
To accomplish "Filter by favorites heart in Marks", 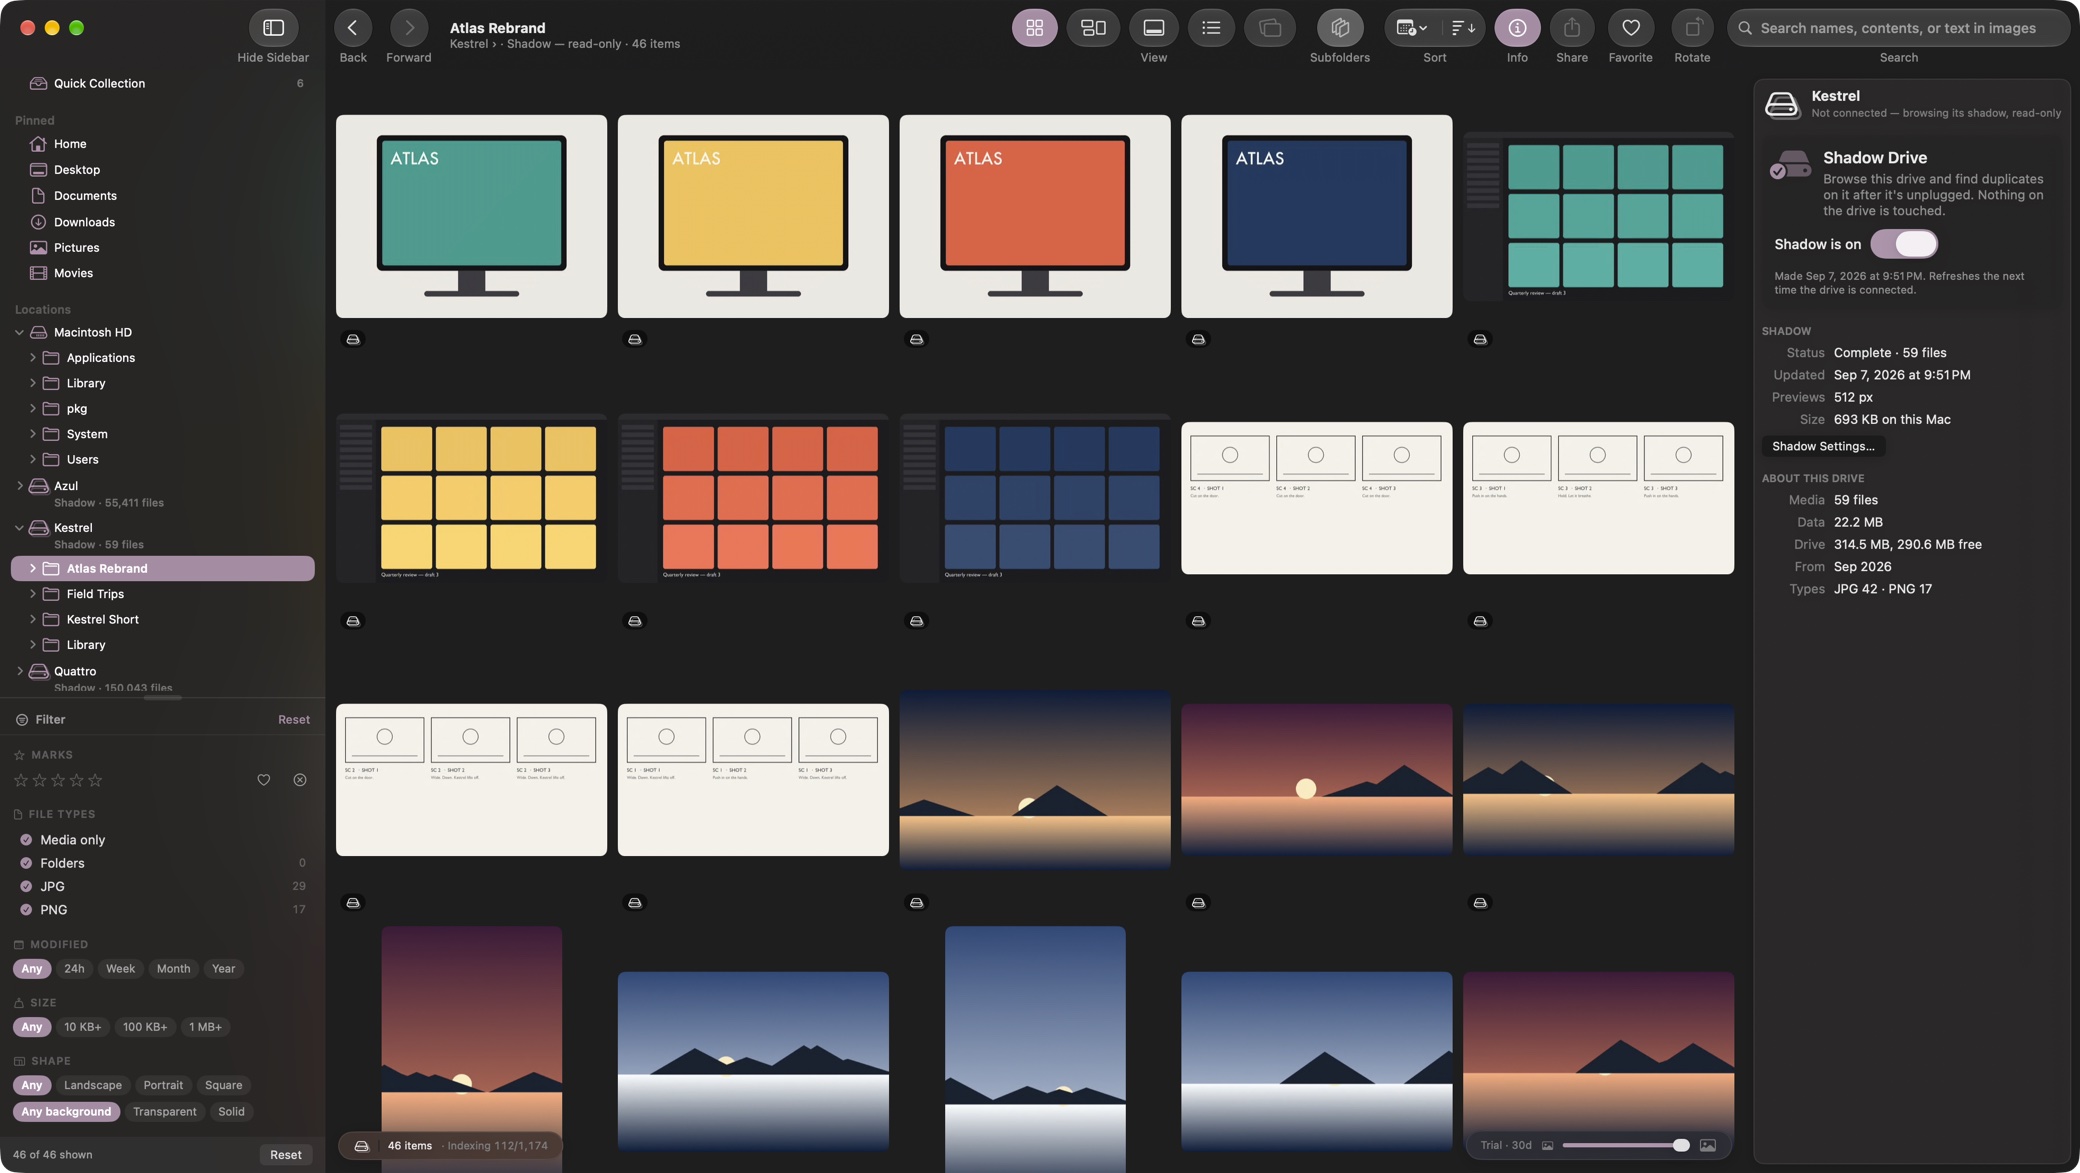I will [263, 780].
